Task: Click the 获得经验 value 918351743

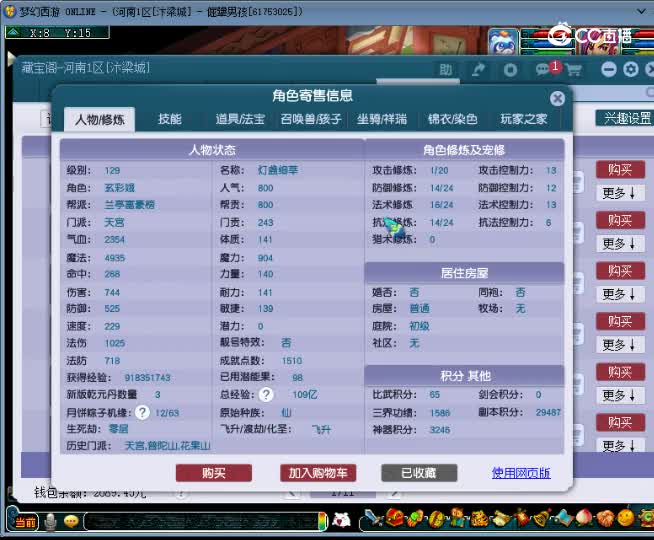Action: click(147, 377)
